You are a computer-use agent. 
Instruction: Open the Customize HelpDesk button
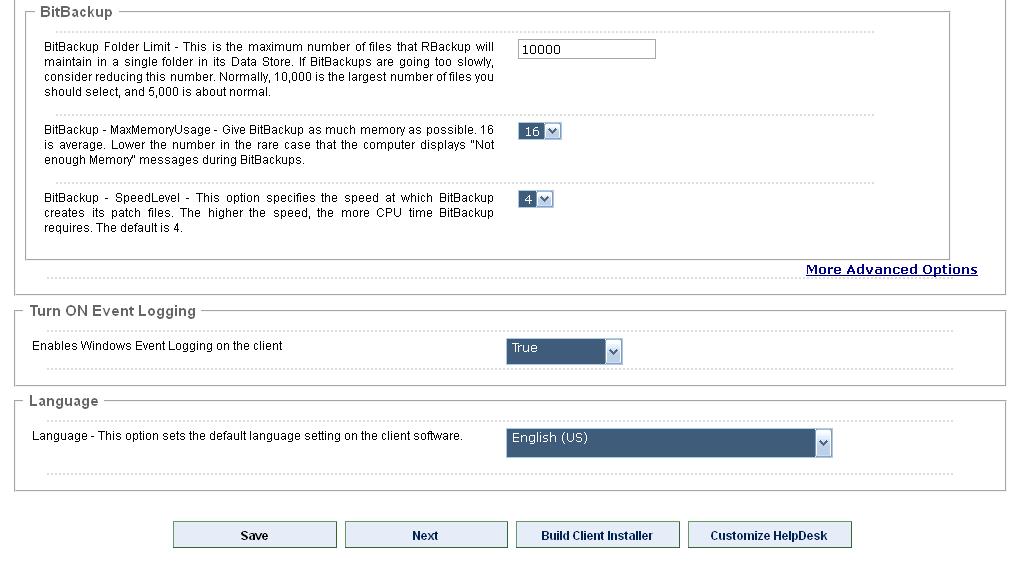(x=769, y=535)
